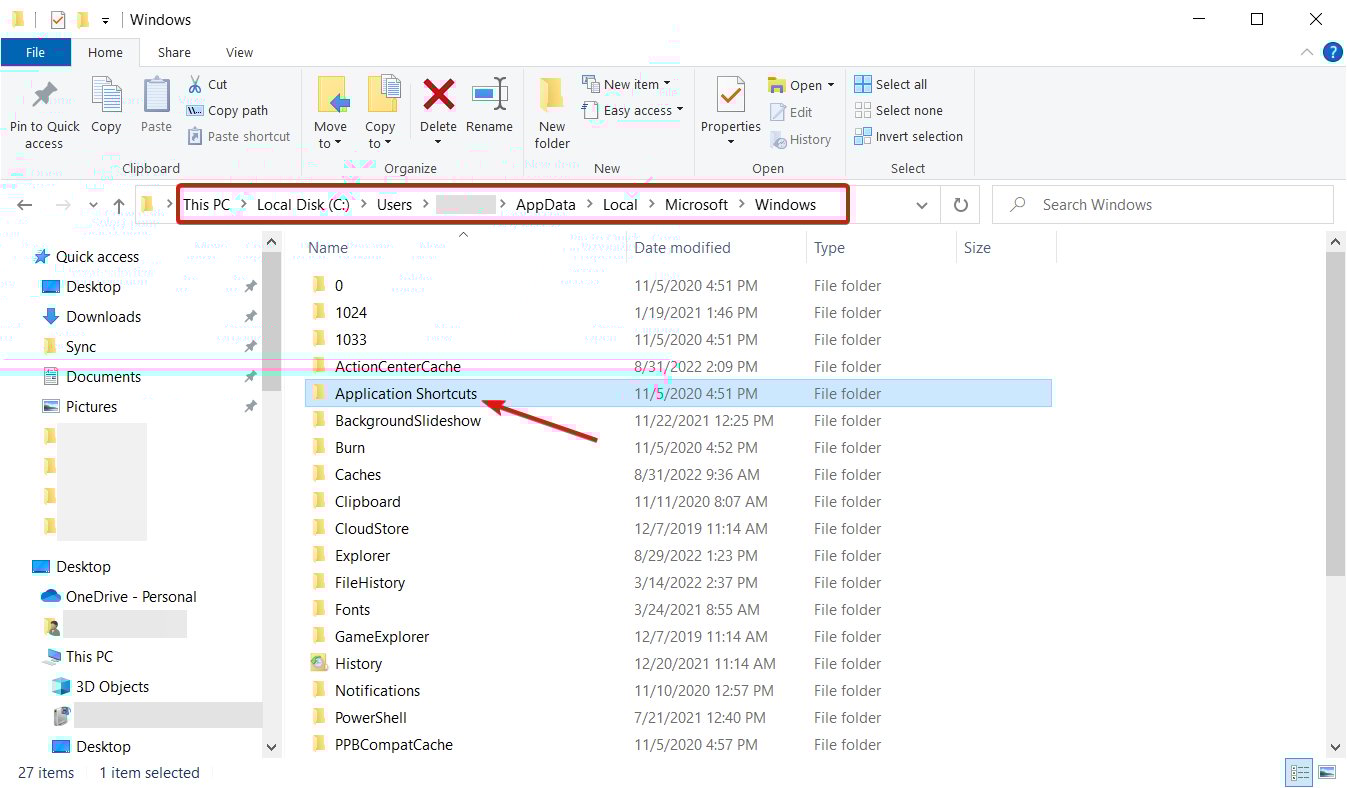Screen dimensions: 1347x788
Task: Click the Cut scissors command
Action: pyautogui.click(x=208, y=84)
